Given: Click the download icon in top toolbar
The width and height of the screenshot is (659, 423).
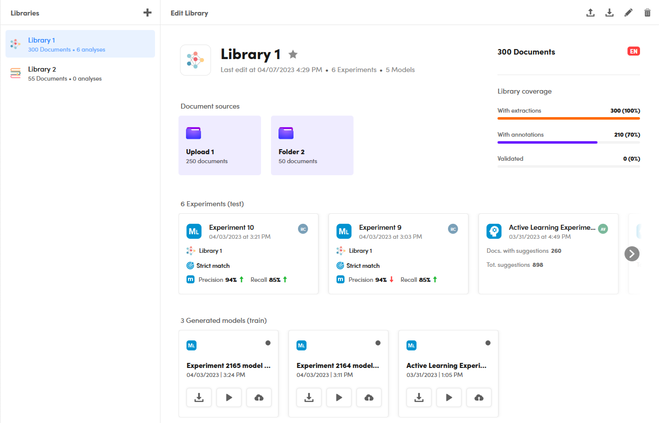Looking at the screenshot, I should tap(609, 13).
